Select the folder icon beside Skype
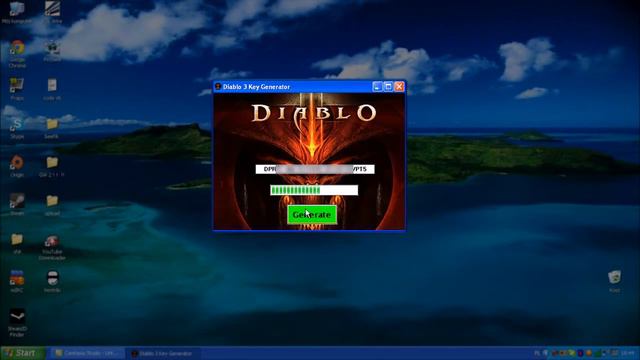 pos(52,128)
